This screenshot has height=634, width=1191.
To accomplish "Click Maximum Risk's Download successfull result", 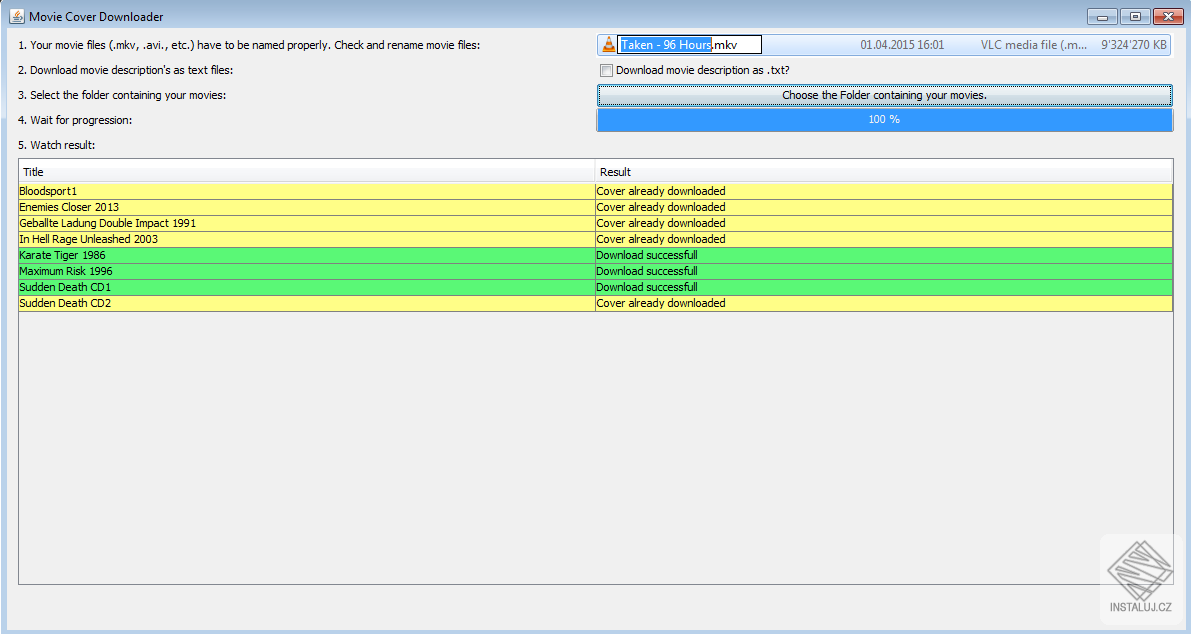I will (x=884, y=271).
